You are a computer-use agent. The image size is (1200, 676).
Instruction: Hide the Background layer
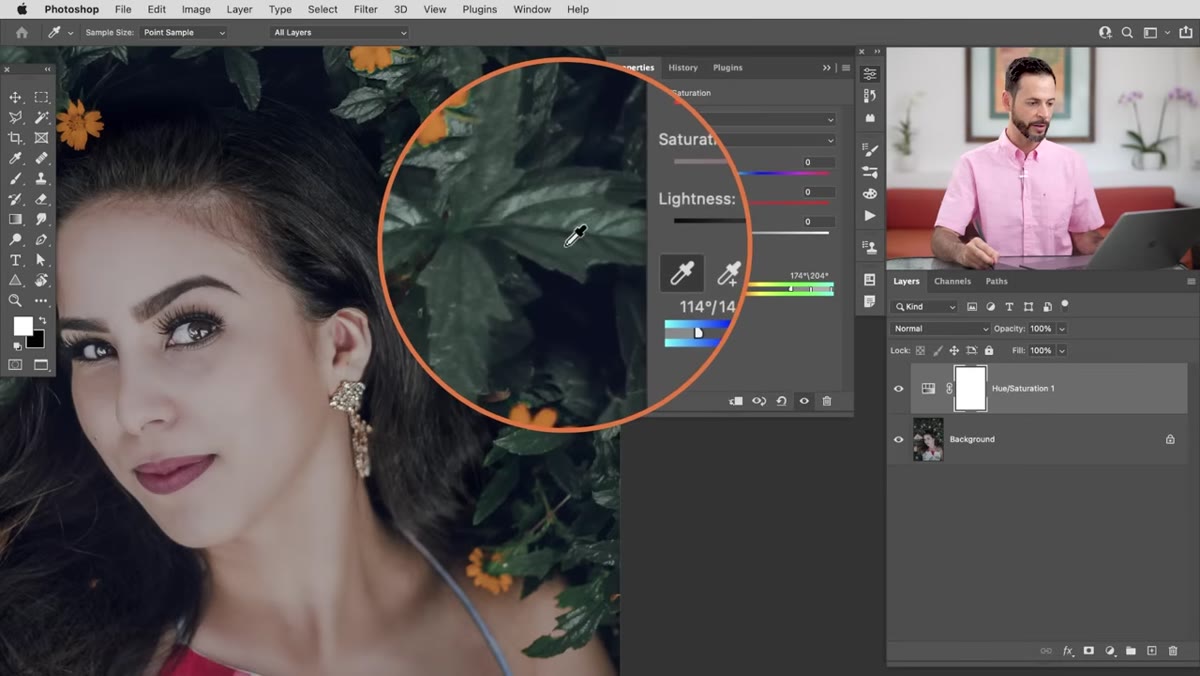[x=898, y=440]
